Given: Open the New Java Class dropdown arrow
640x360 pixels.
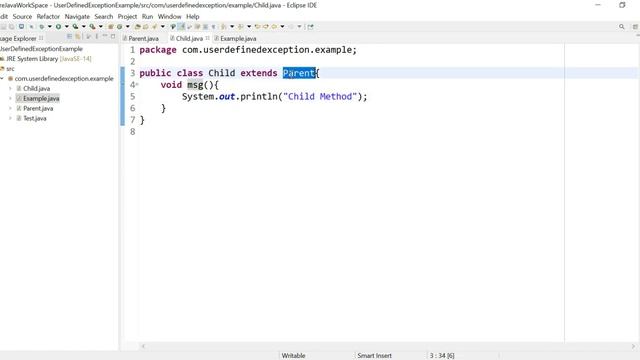Looking at the screenshot, I should 127,27.
